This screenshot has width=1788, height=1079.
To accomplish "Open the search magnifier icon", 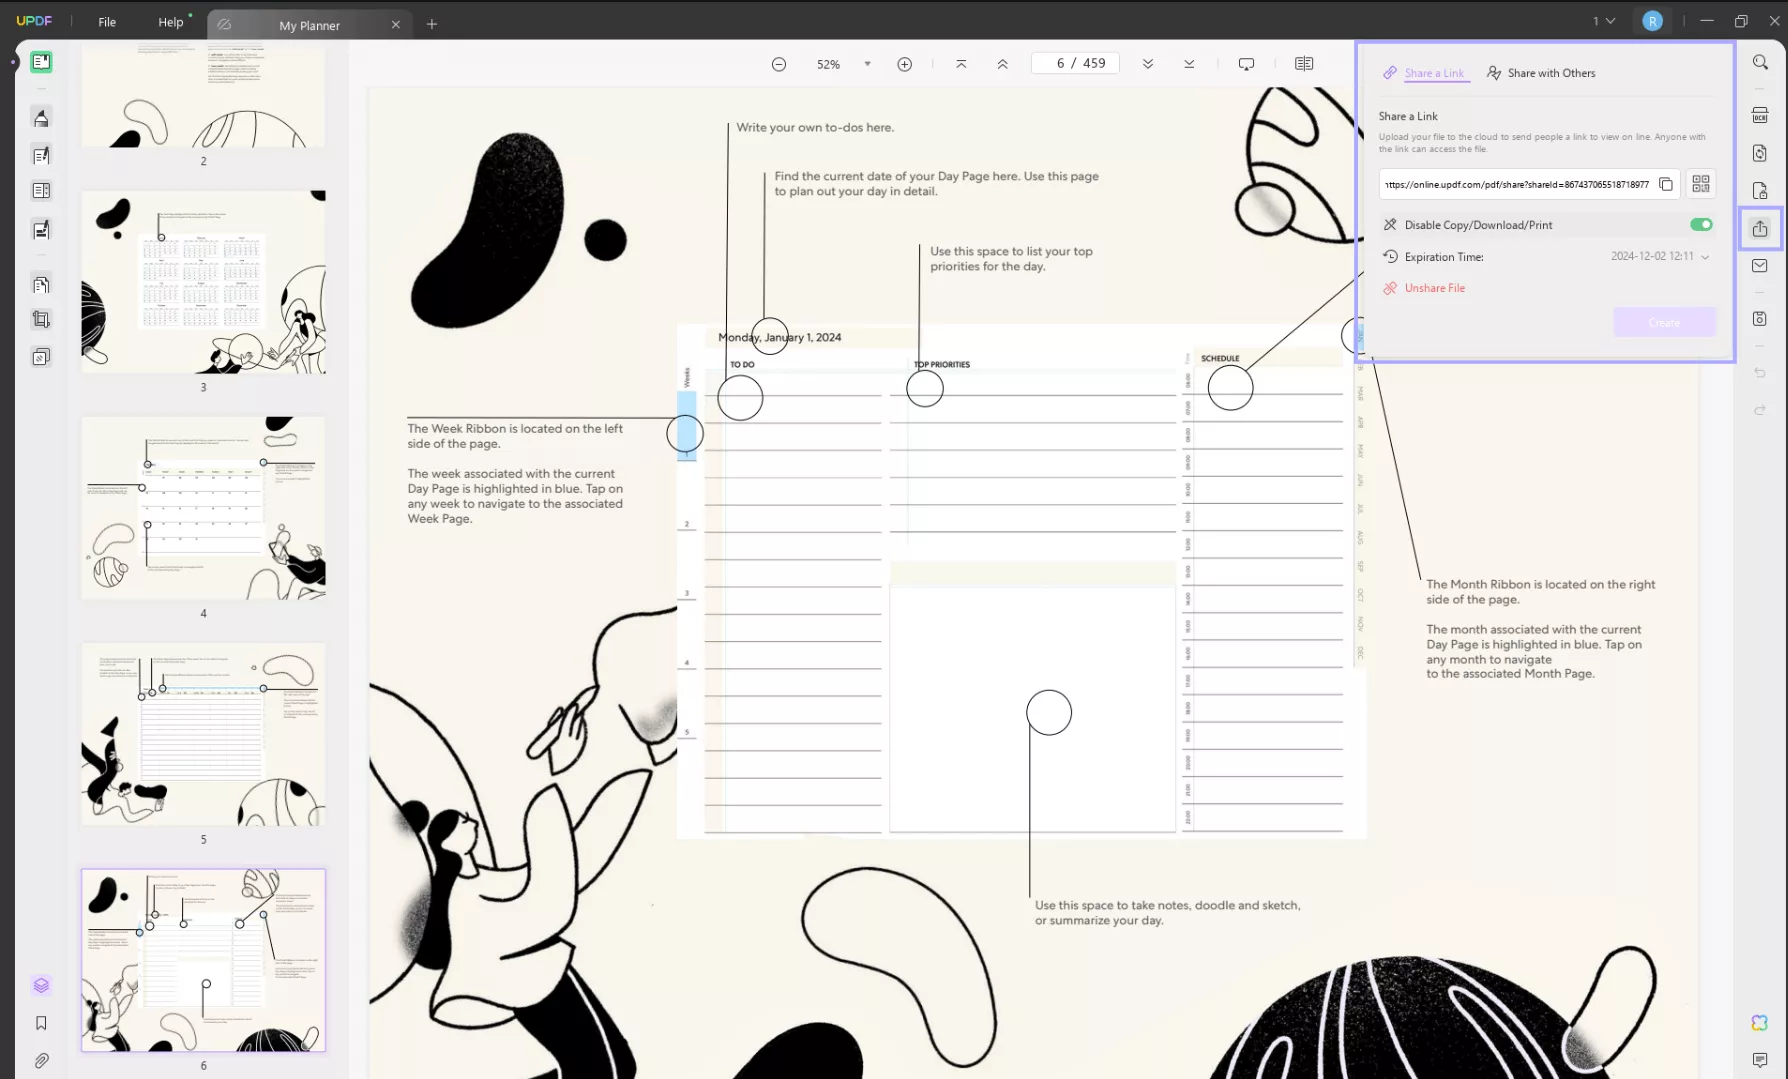I will [1760, 62].
